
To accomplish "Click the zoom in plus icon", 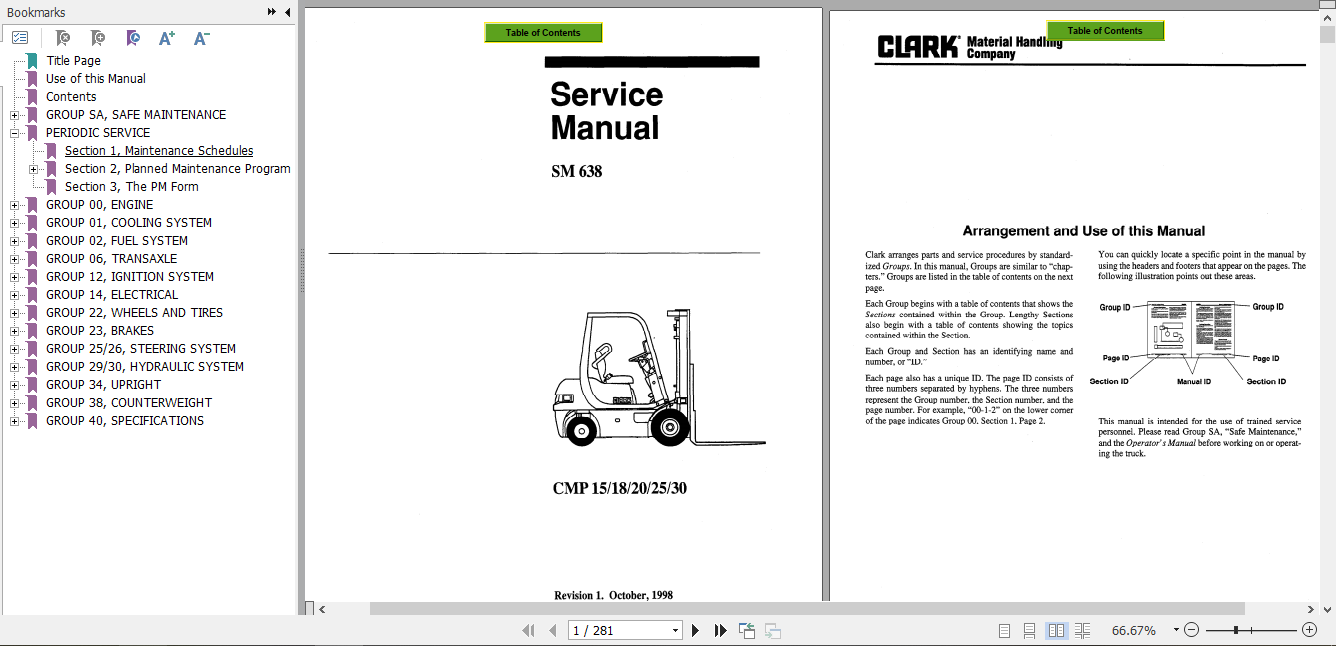I will click(x=1309, y=630).
